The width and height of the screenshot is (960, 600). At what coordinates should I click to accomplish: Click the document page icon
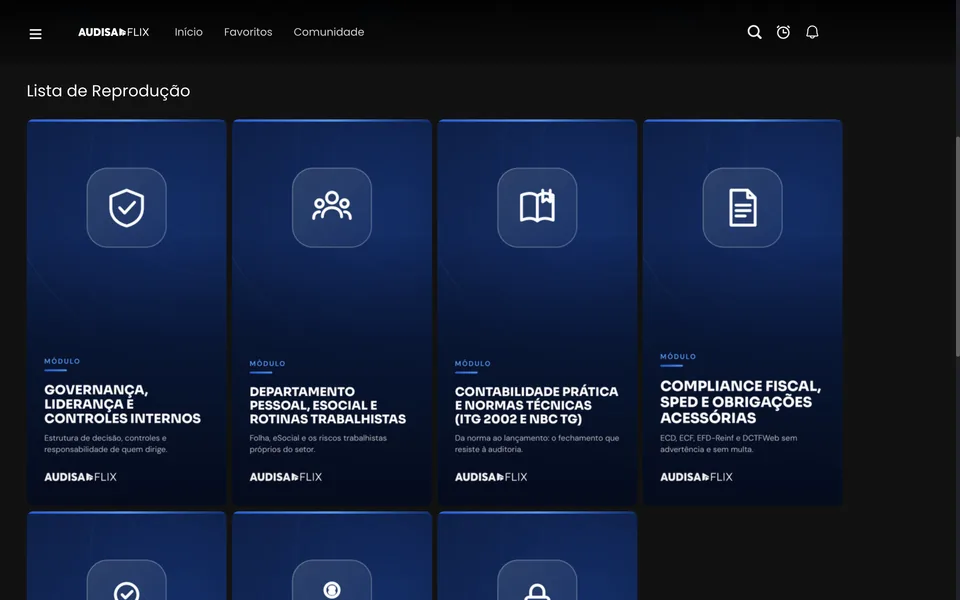743,208
